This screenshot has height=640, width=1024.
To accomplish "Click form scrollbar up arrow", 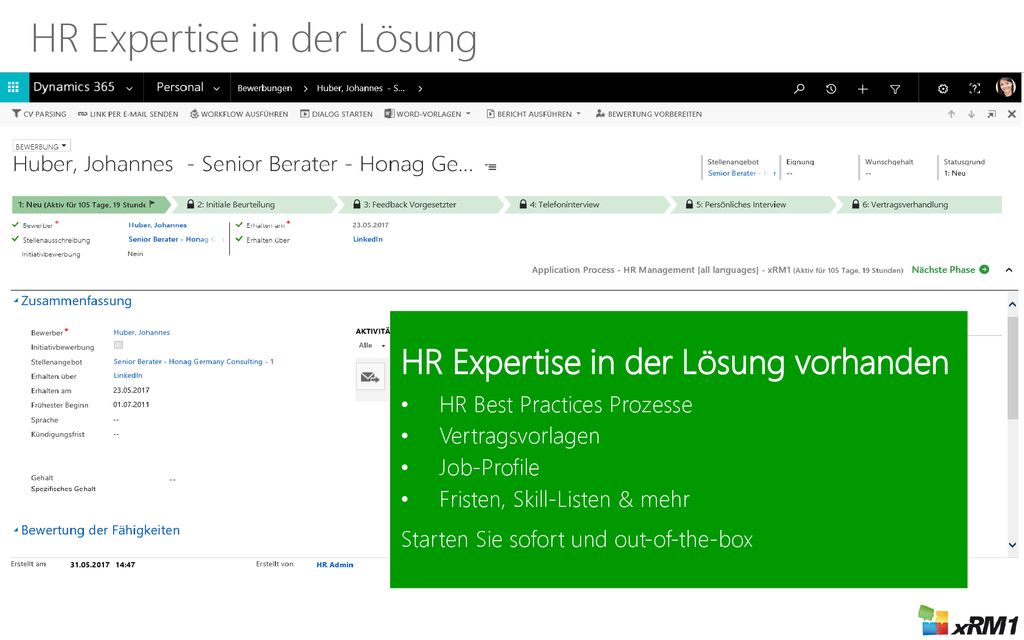I will click(1012, 304).
